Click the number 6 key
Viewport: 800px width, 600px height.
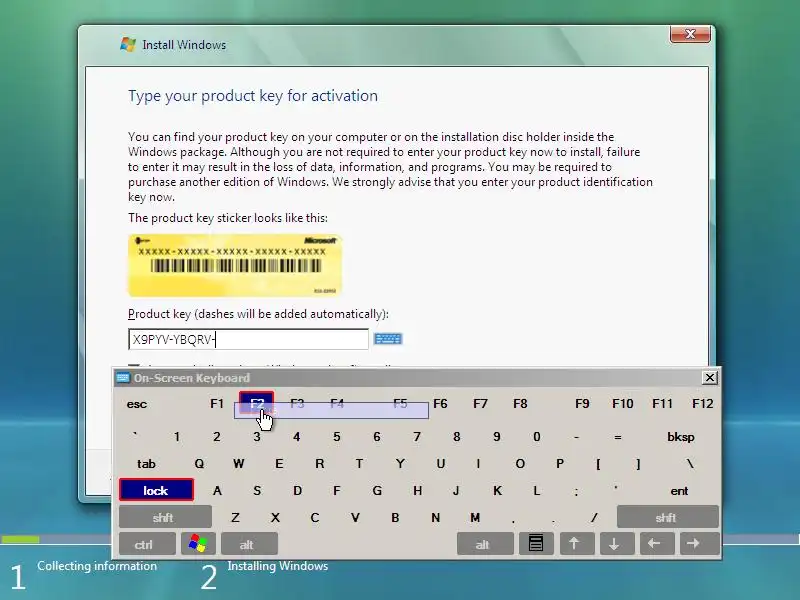[377, 437]
